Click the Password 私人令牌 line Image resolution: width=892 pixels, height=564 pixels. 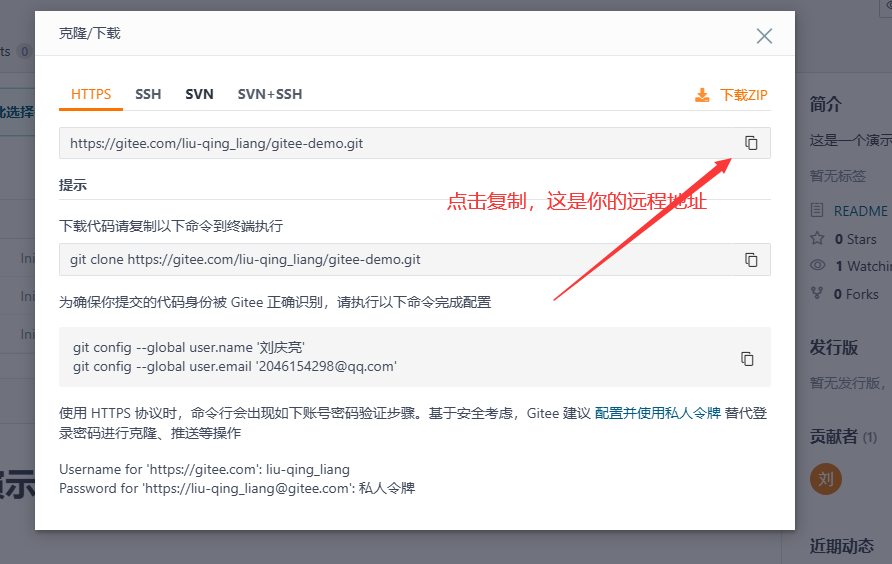237,488
